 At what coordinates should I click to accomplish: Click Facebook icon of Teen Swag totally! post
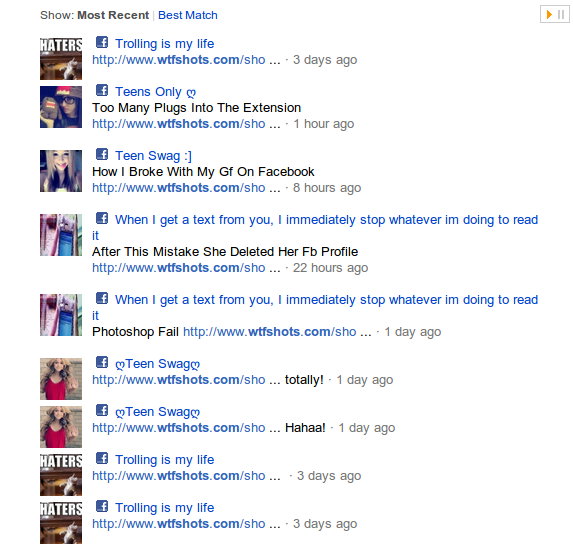102,362
